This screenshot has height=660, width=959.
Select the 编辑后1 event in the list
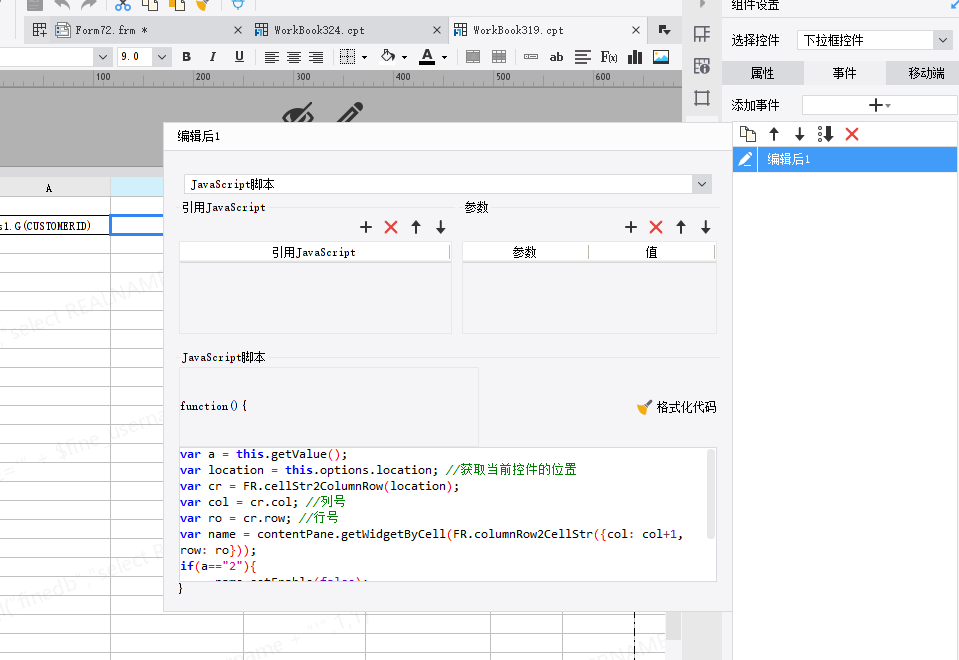tap(857, 159)
